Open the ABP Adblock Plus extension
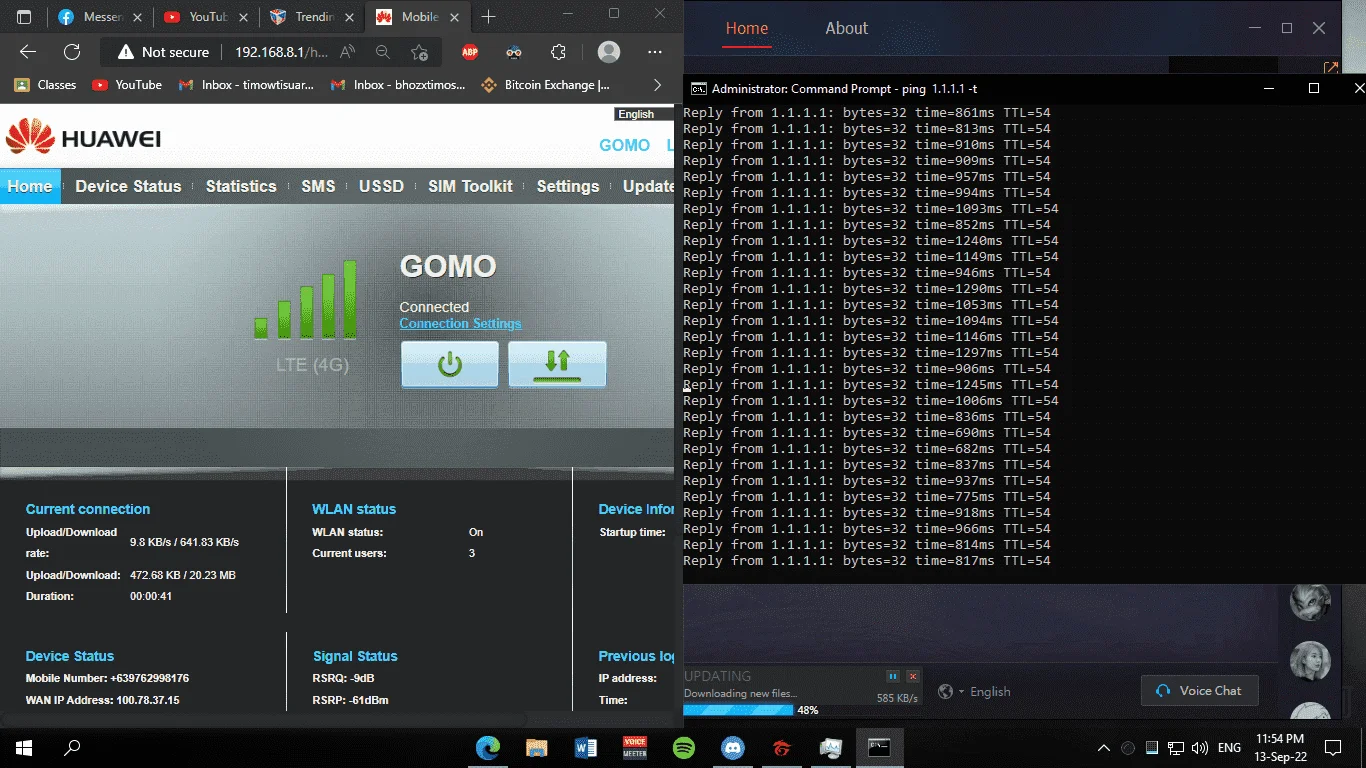This screenshot has width=1366, height=768. [469, 52]
